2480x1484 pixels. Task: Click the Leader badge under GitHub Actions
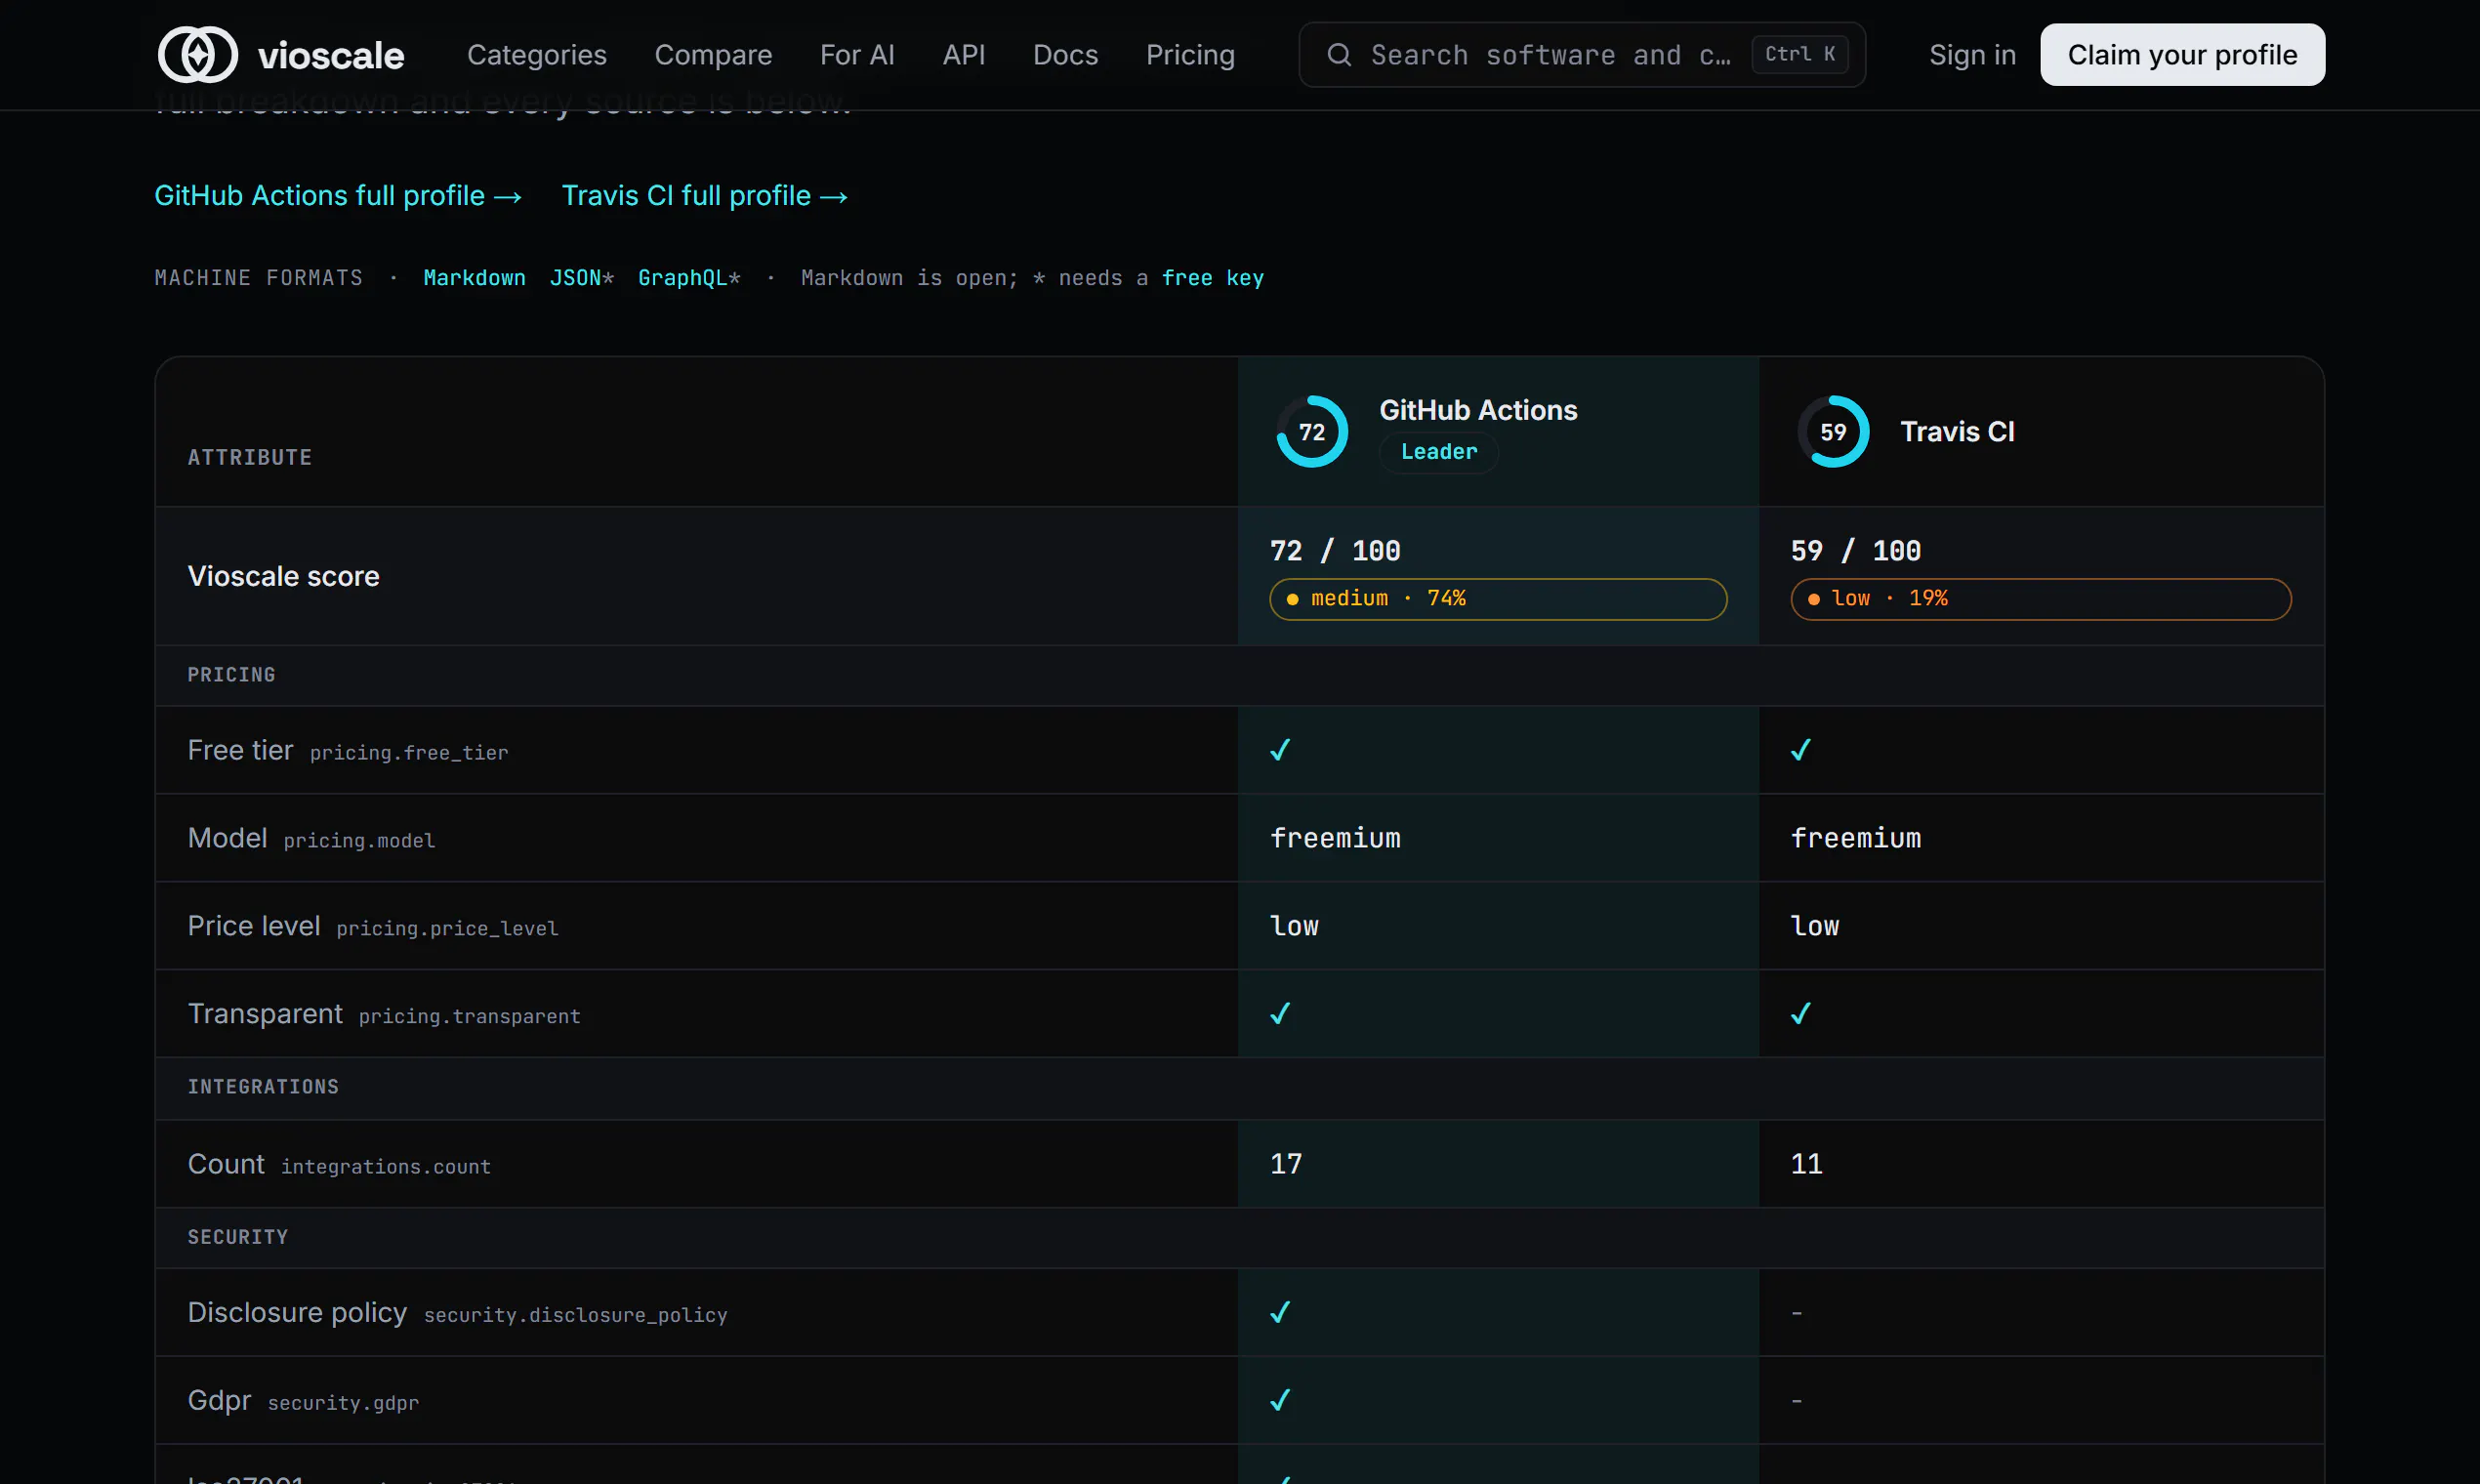[1438, 452]
